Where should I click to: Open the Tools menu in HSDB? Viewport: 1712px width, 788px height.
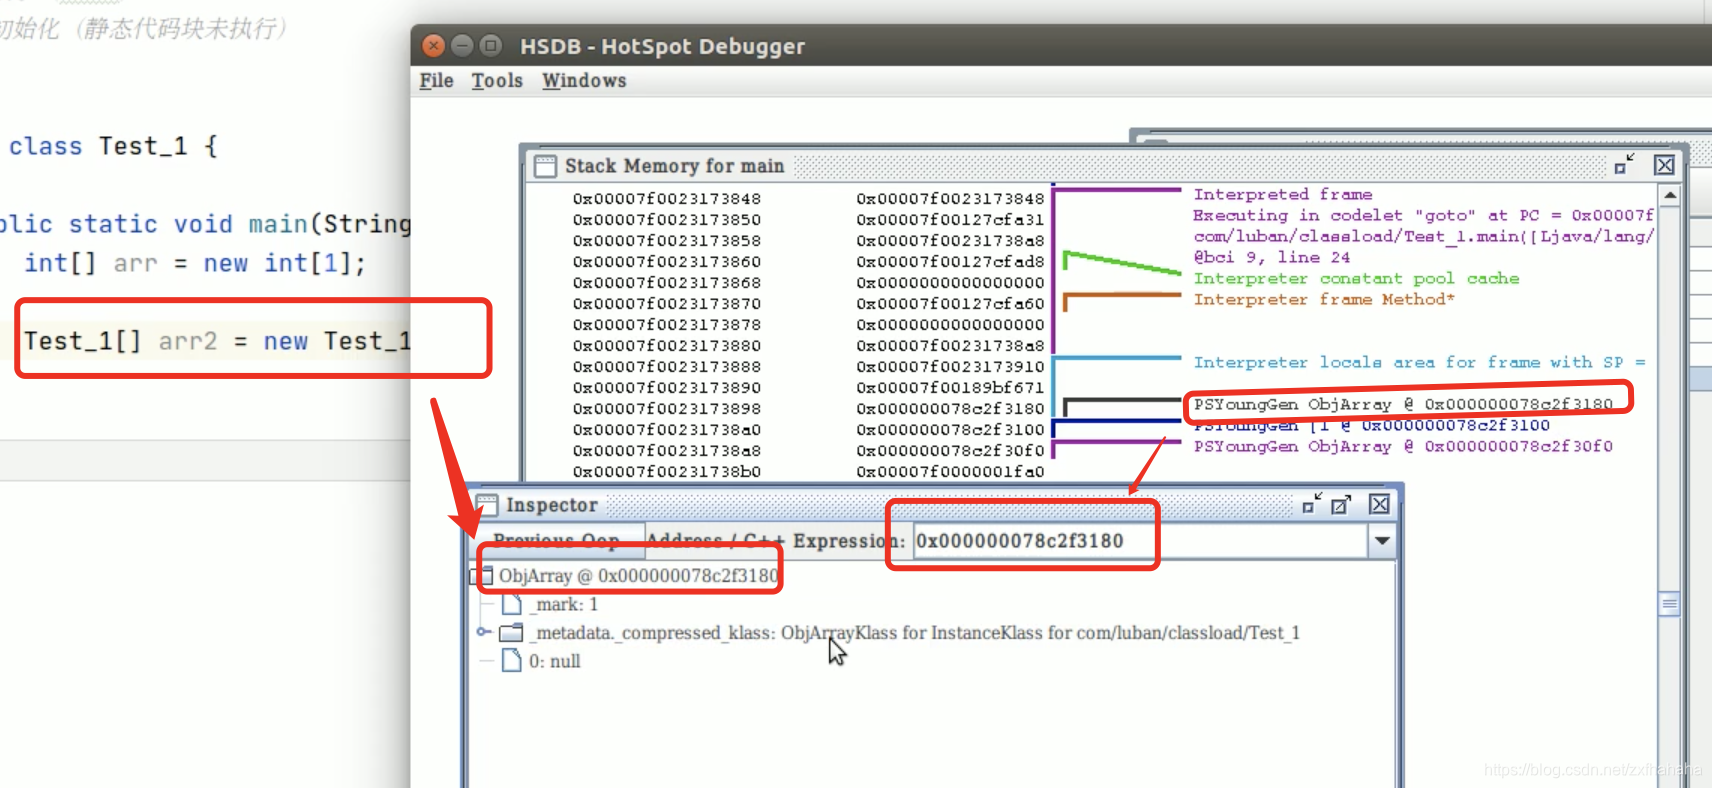497,81
